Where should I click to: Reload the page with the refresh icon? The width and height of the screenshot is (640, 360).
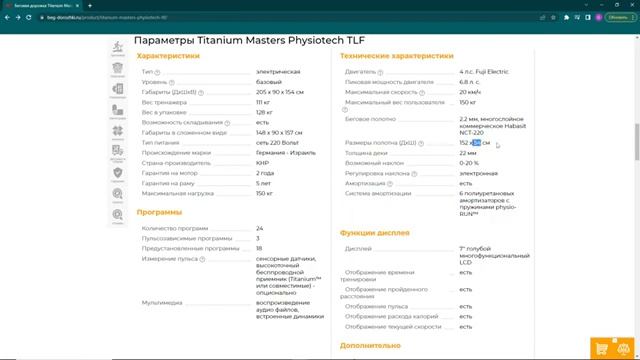pos(29,18)
